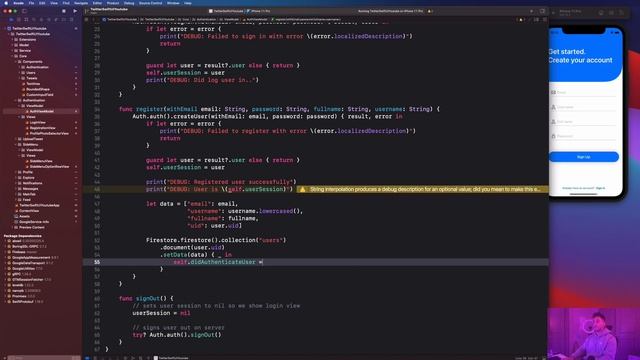
Task: Click Simulator screenshot icon
Action: pyautogui.click(x=611, y=13)
